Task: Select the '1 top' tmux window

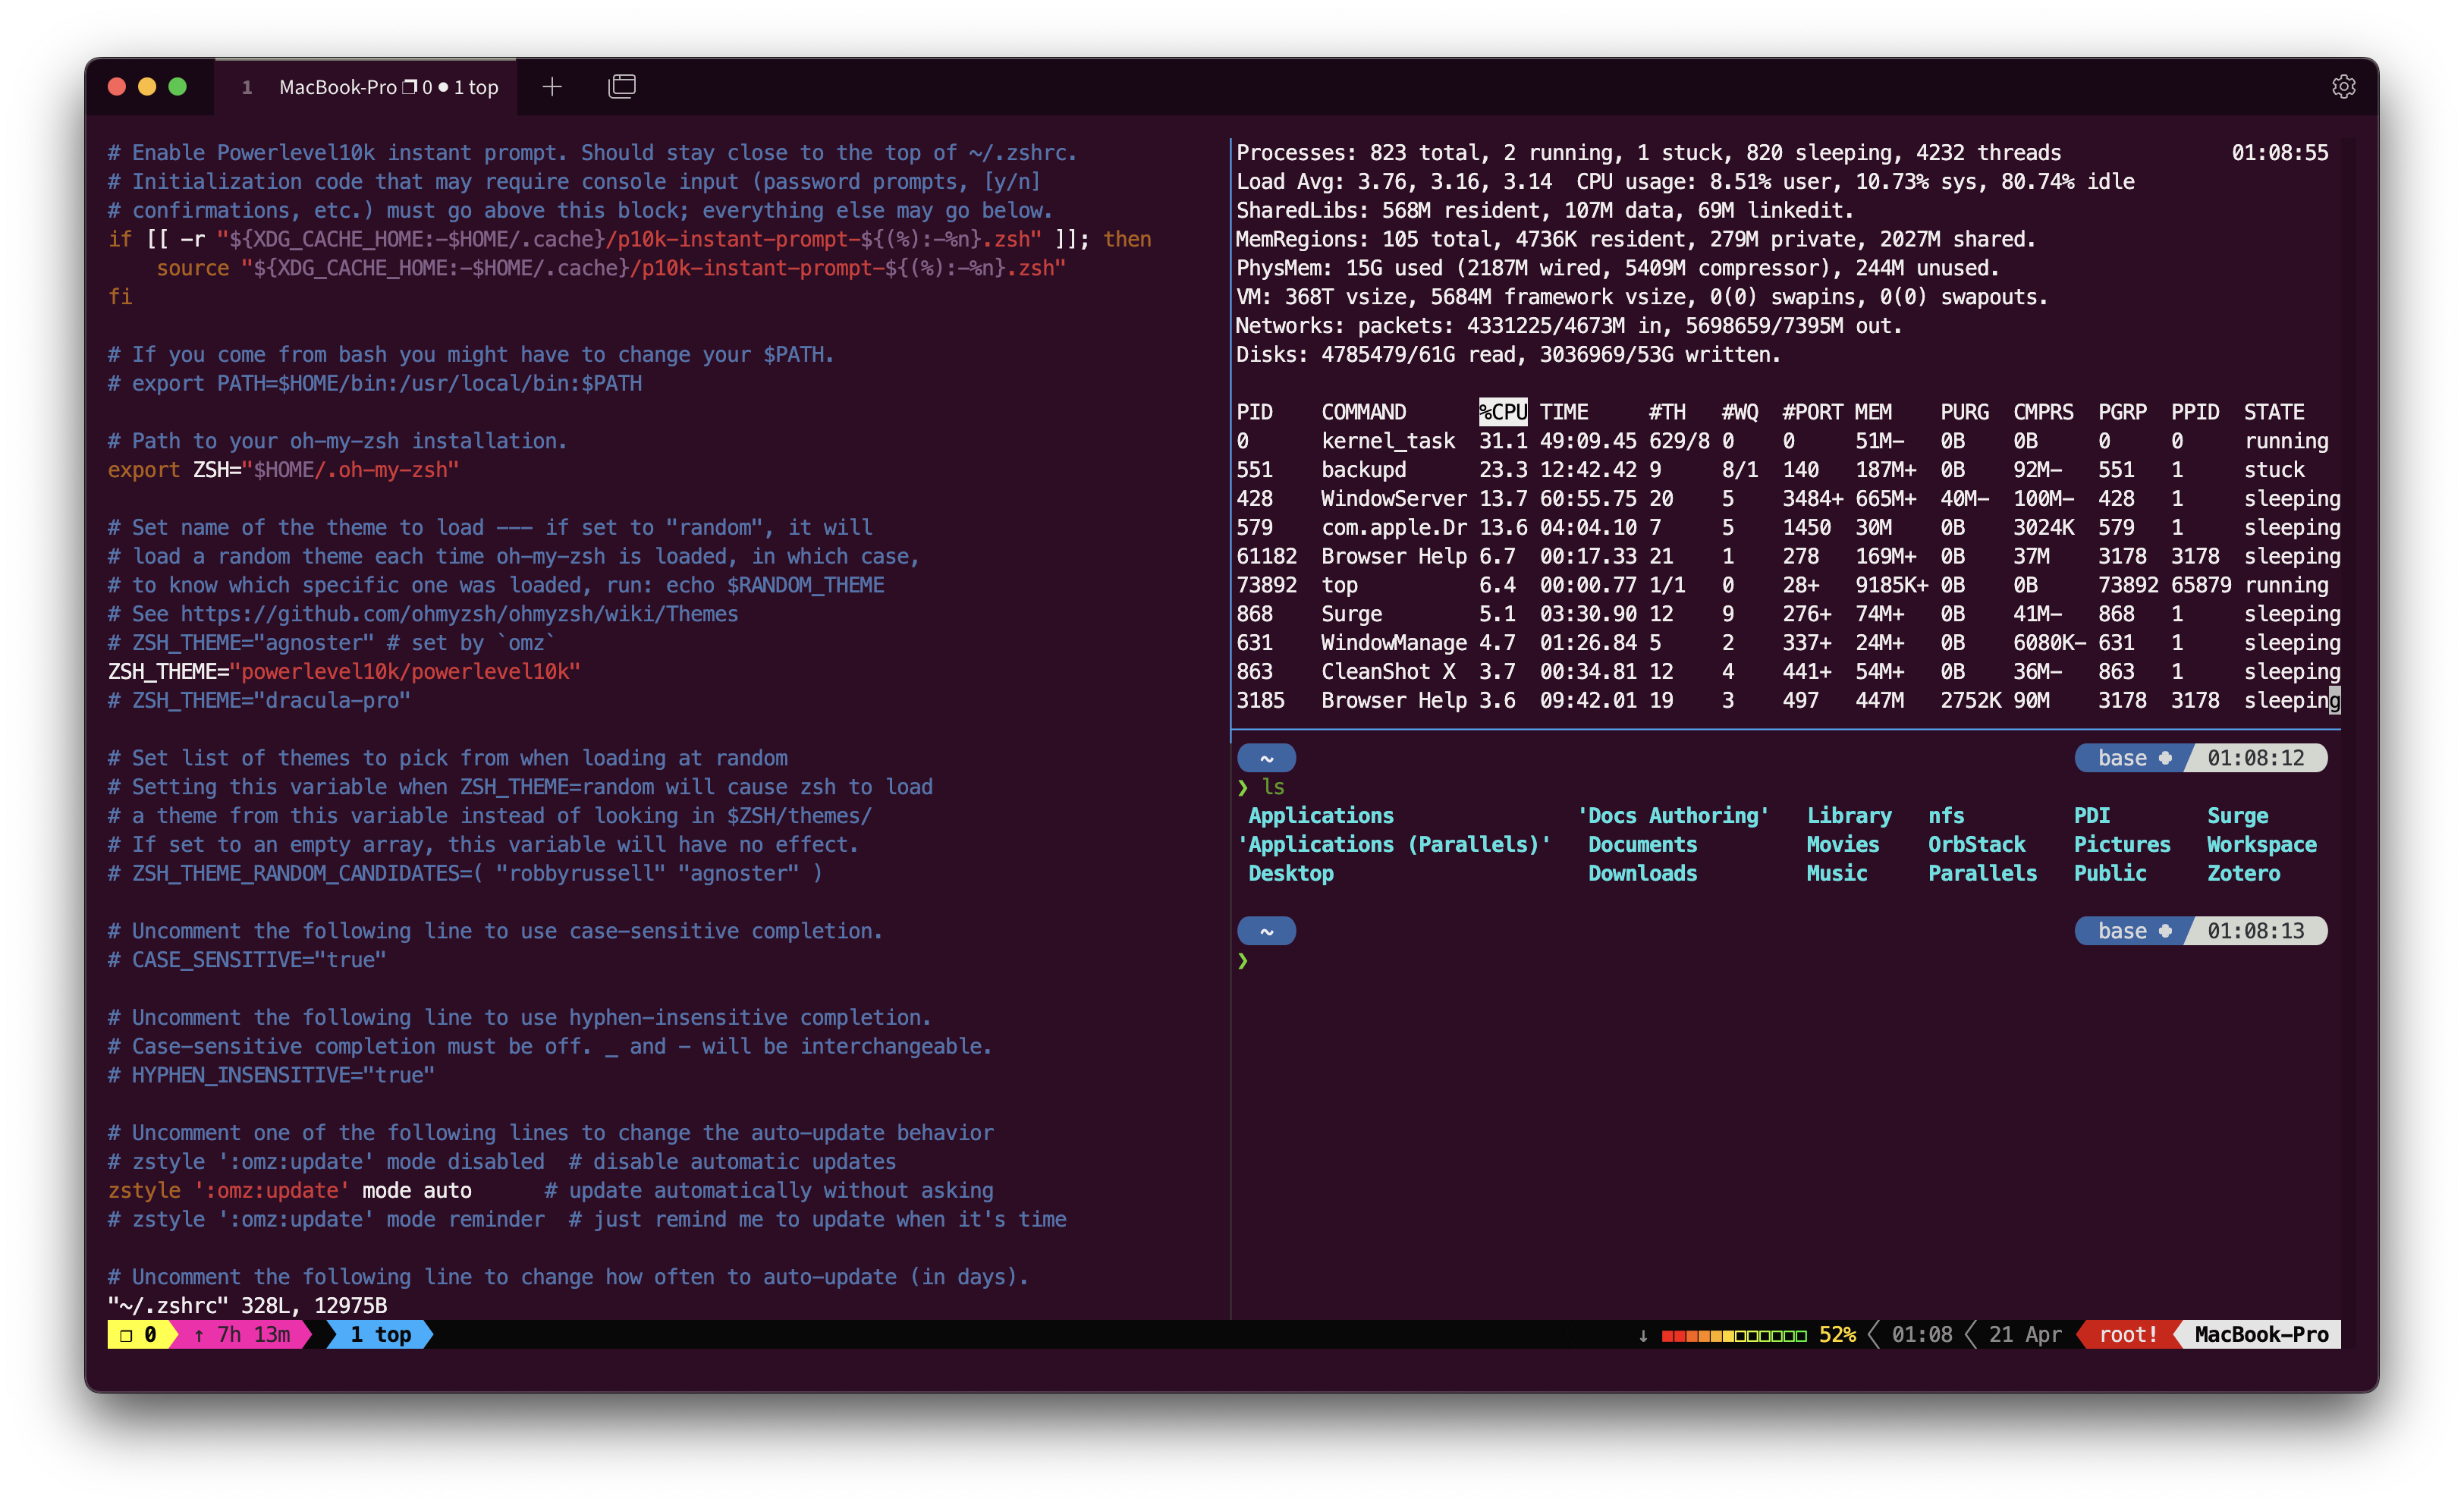Action: [x=380, y=1334]
